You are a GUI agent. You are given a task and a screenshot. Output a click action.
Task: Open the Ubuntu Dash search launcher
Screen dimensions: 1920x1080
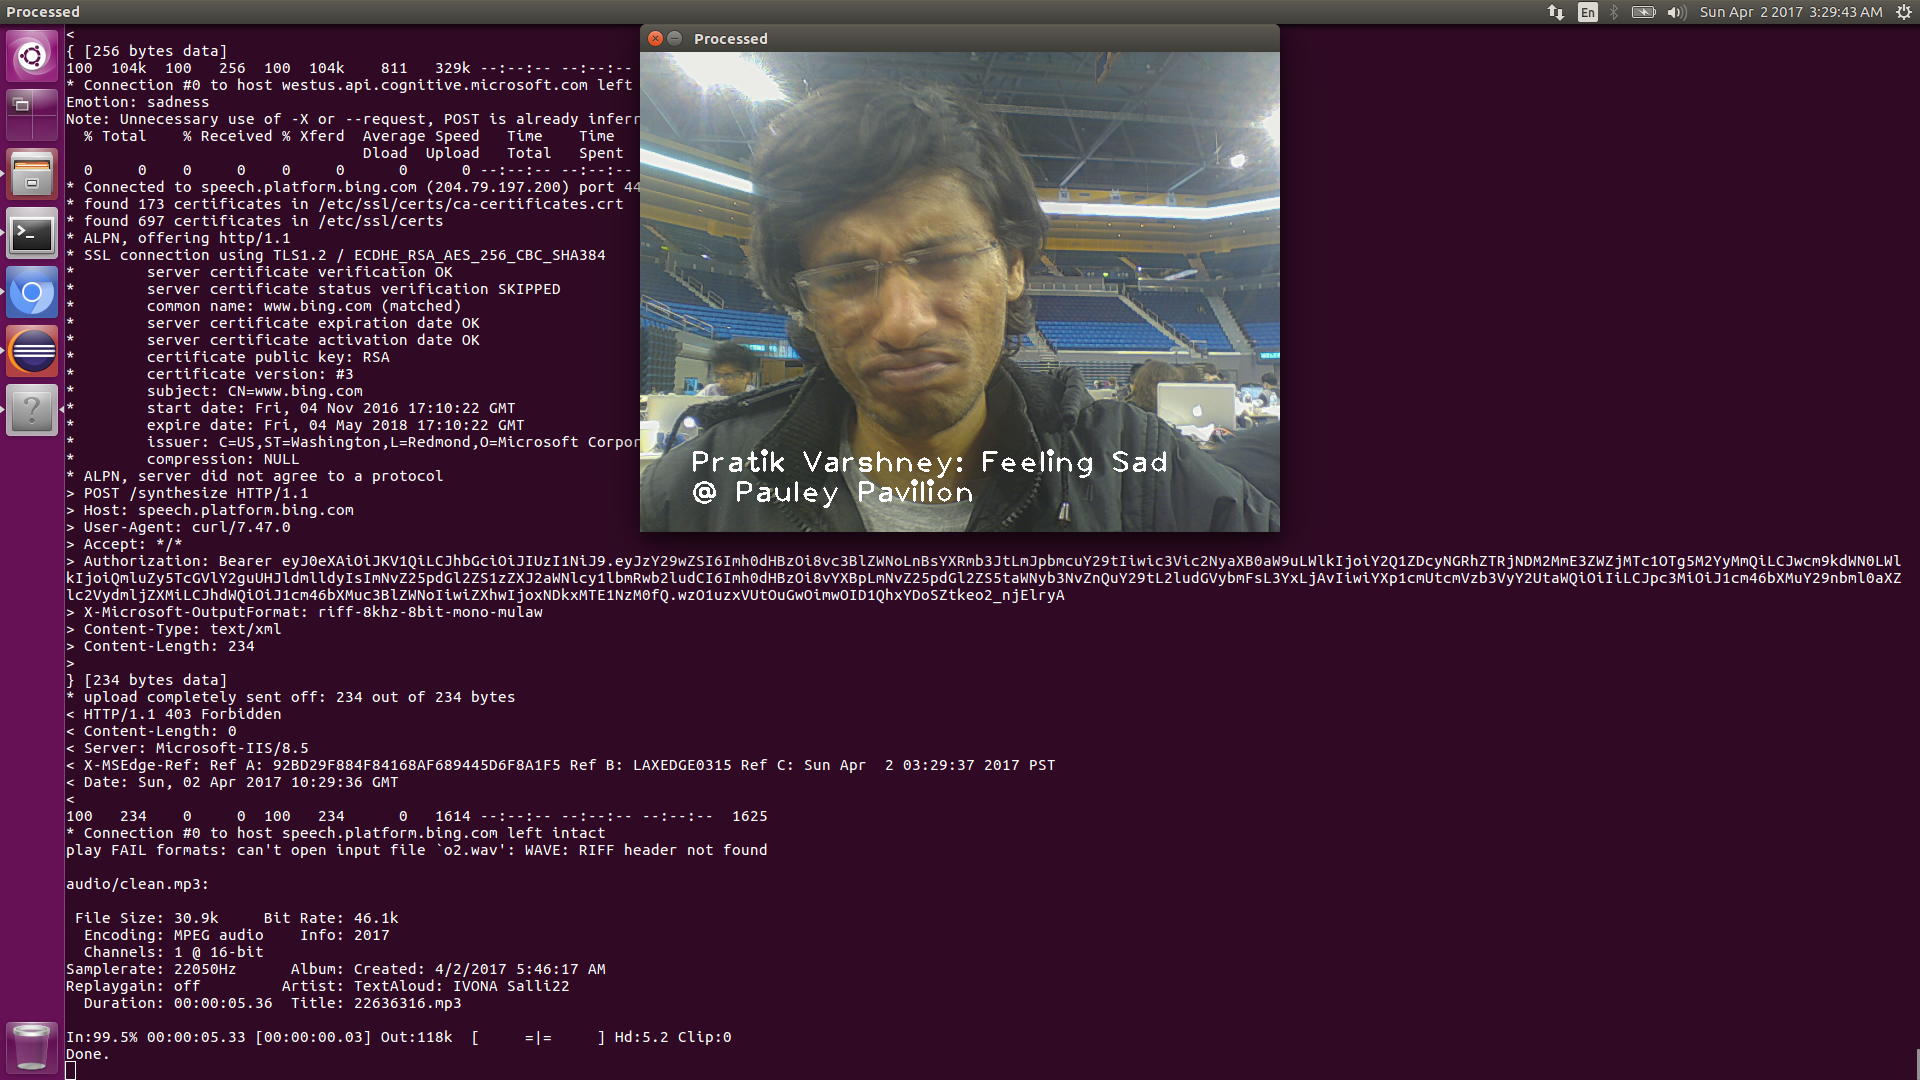coord(32,55)
